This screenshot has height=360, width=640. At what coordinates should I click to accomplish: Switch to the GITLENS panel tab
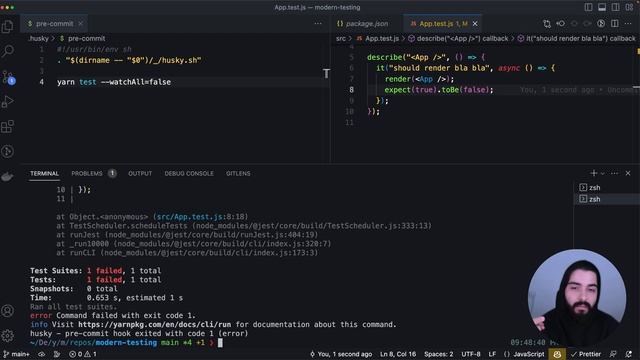tap(238, 173)
